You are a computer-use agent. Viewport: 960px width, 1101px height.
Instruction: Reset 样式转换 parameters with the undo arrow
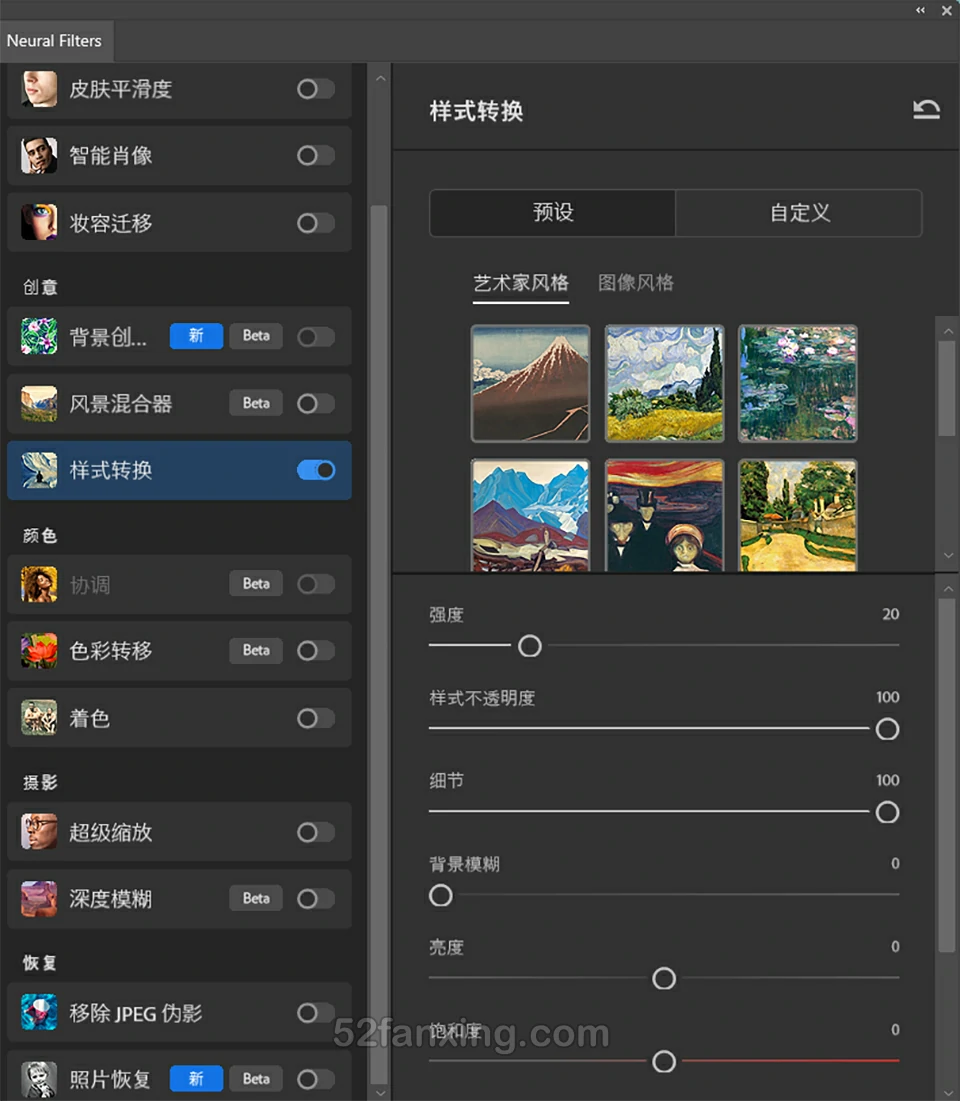coord(926,110)
